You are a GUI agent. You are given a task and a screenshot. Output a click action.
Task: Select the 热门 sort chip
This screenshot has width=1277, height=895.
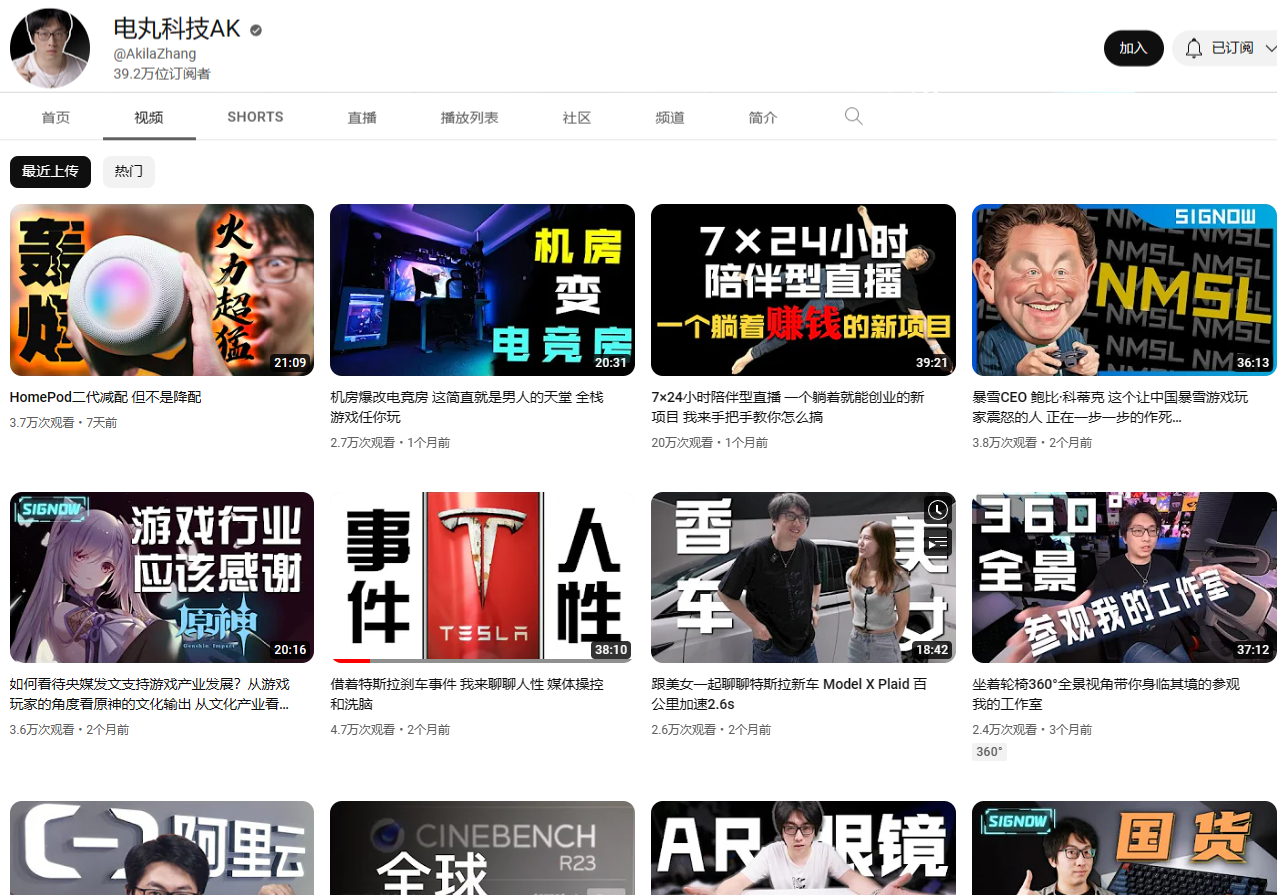129,171
